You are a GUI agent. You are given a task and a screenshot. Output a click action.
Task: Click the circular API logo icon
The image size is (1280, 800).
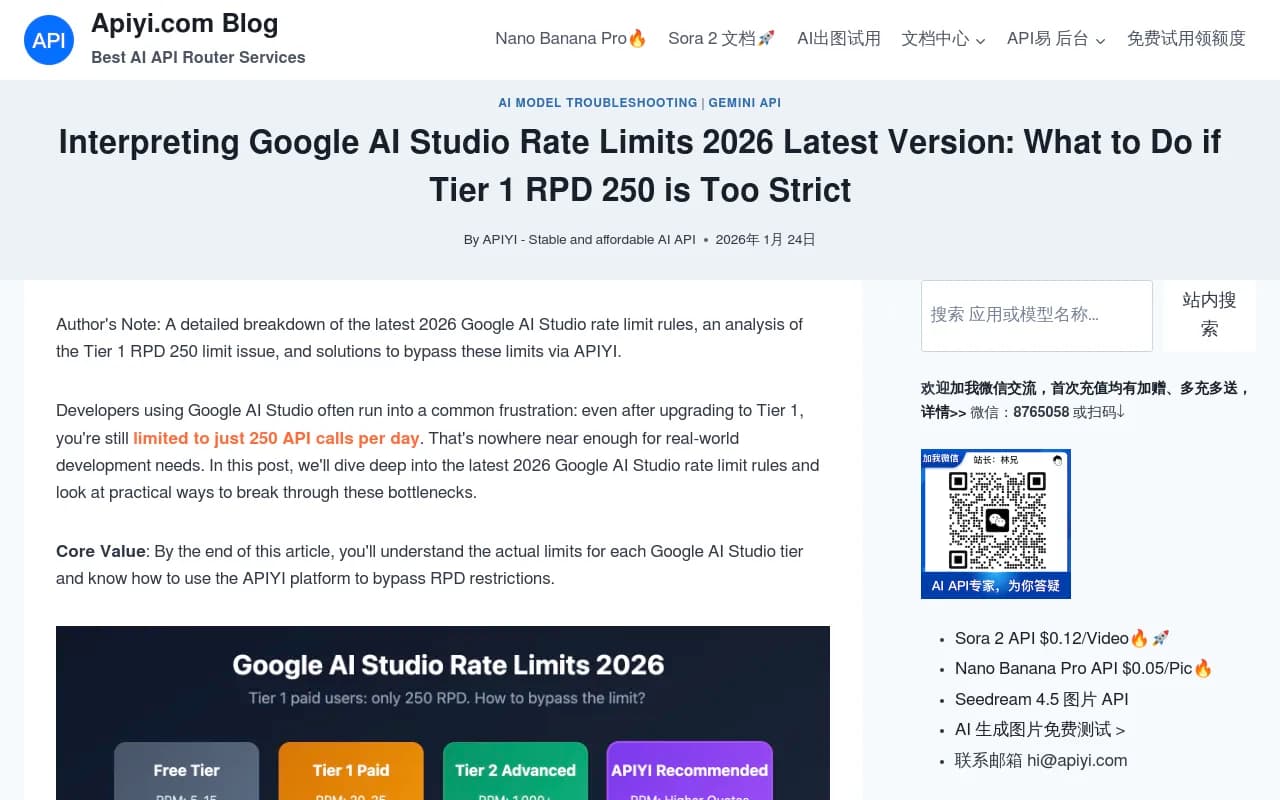(x=49, y=40)
